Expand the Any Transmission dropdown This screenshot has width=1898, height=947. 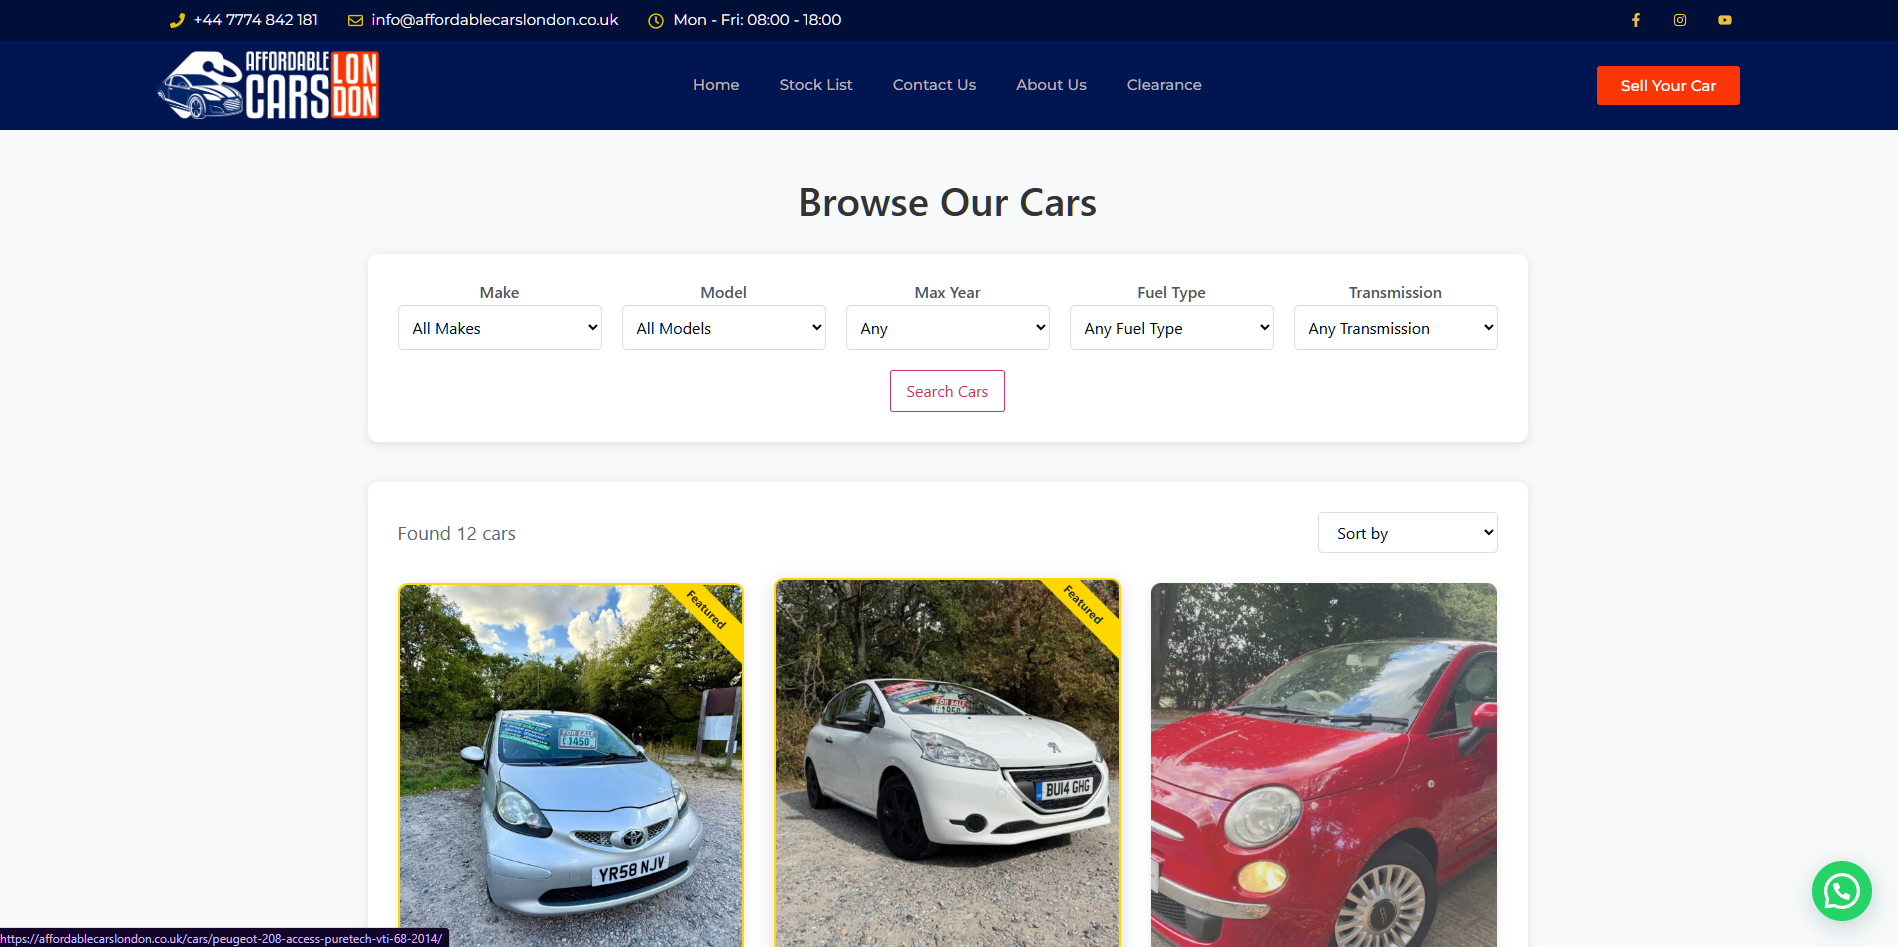[1395, 328]
